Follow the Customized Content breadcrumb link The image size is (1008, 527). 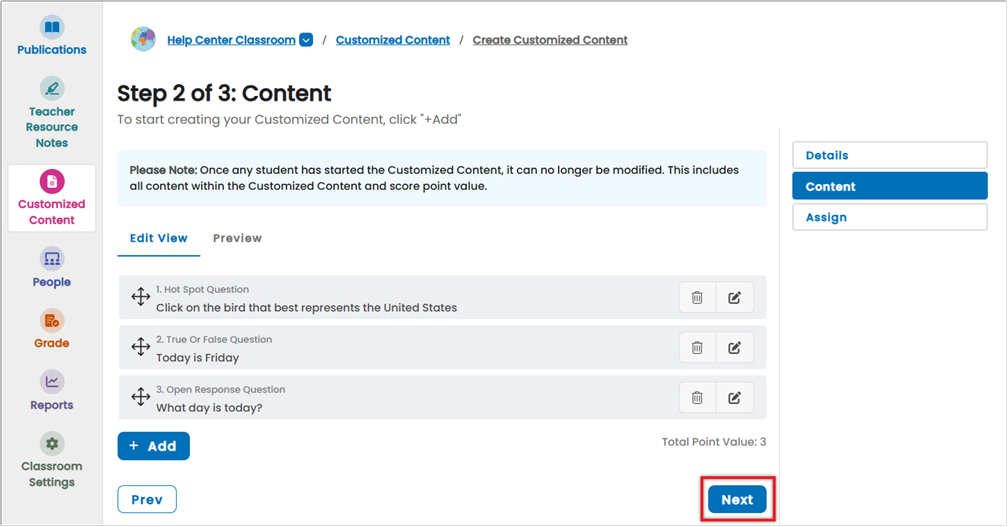click(393, 40)
